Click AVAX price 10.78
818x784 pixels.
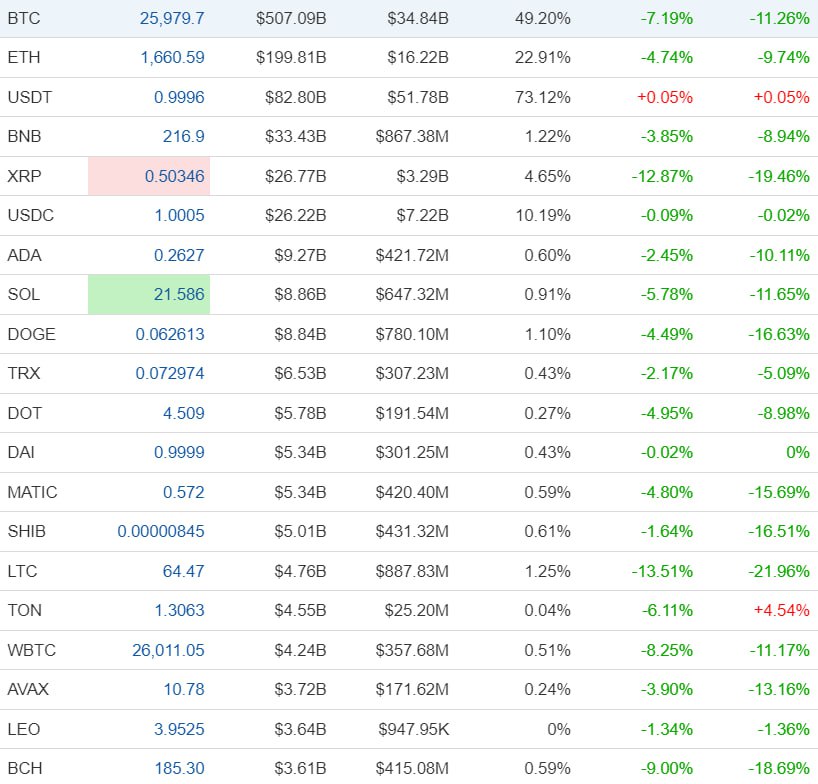184,690
